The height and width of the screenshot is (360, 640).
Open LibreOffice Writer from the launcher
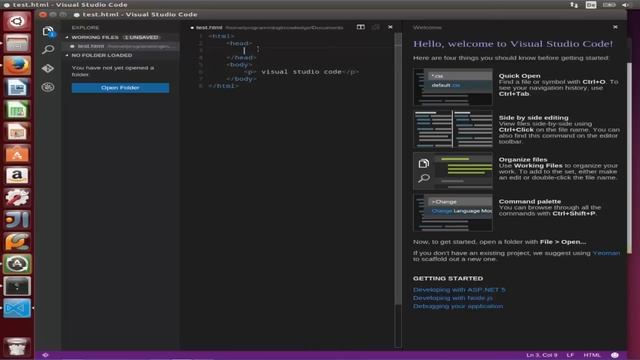pyautogui.click(x=17, y=87)
